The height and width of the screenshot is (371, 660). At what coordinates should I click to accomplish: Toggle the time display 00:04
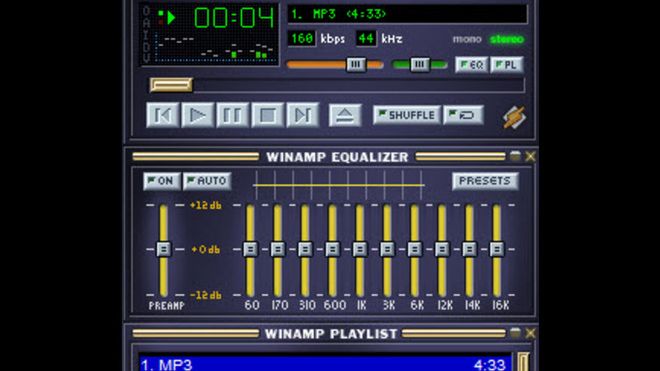(234, 18)
